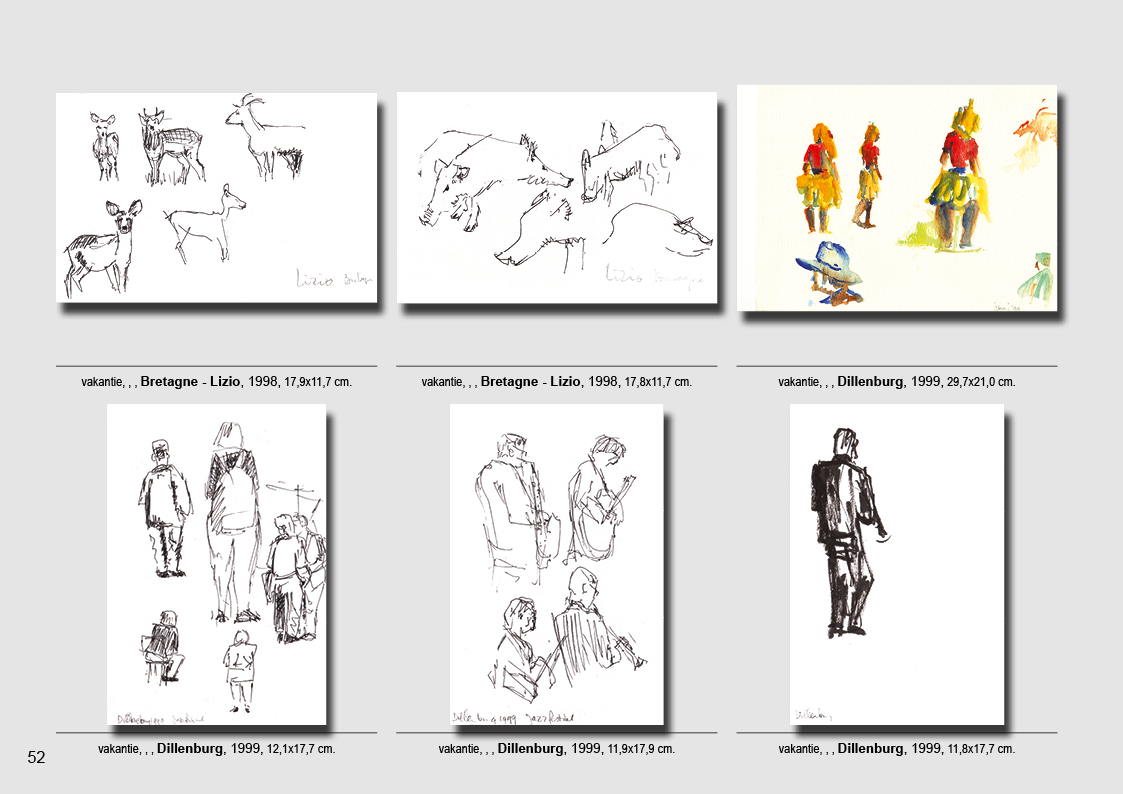Click the horned goat in the deer sketch
The width and height of the screenshot is (1123, 794).
[x=262, y=135]
